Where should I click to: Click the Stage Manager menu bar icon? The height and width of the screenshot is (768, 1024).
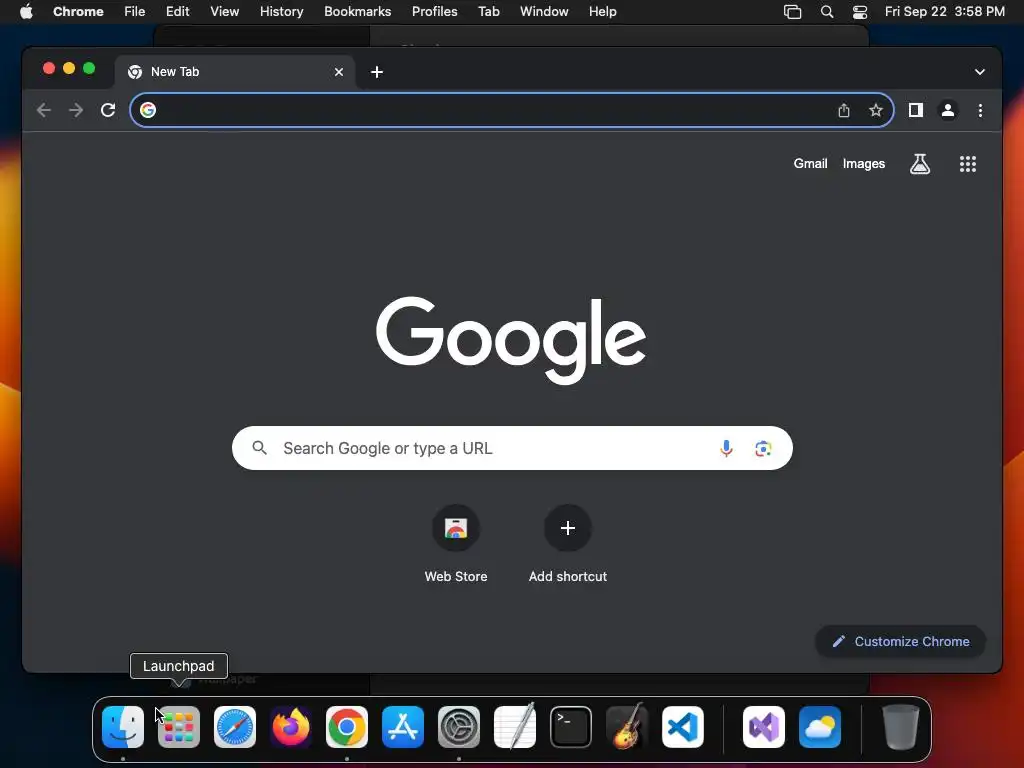click(792, 11)
